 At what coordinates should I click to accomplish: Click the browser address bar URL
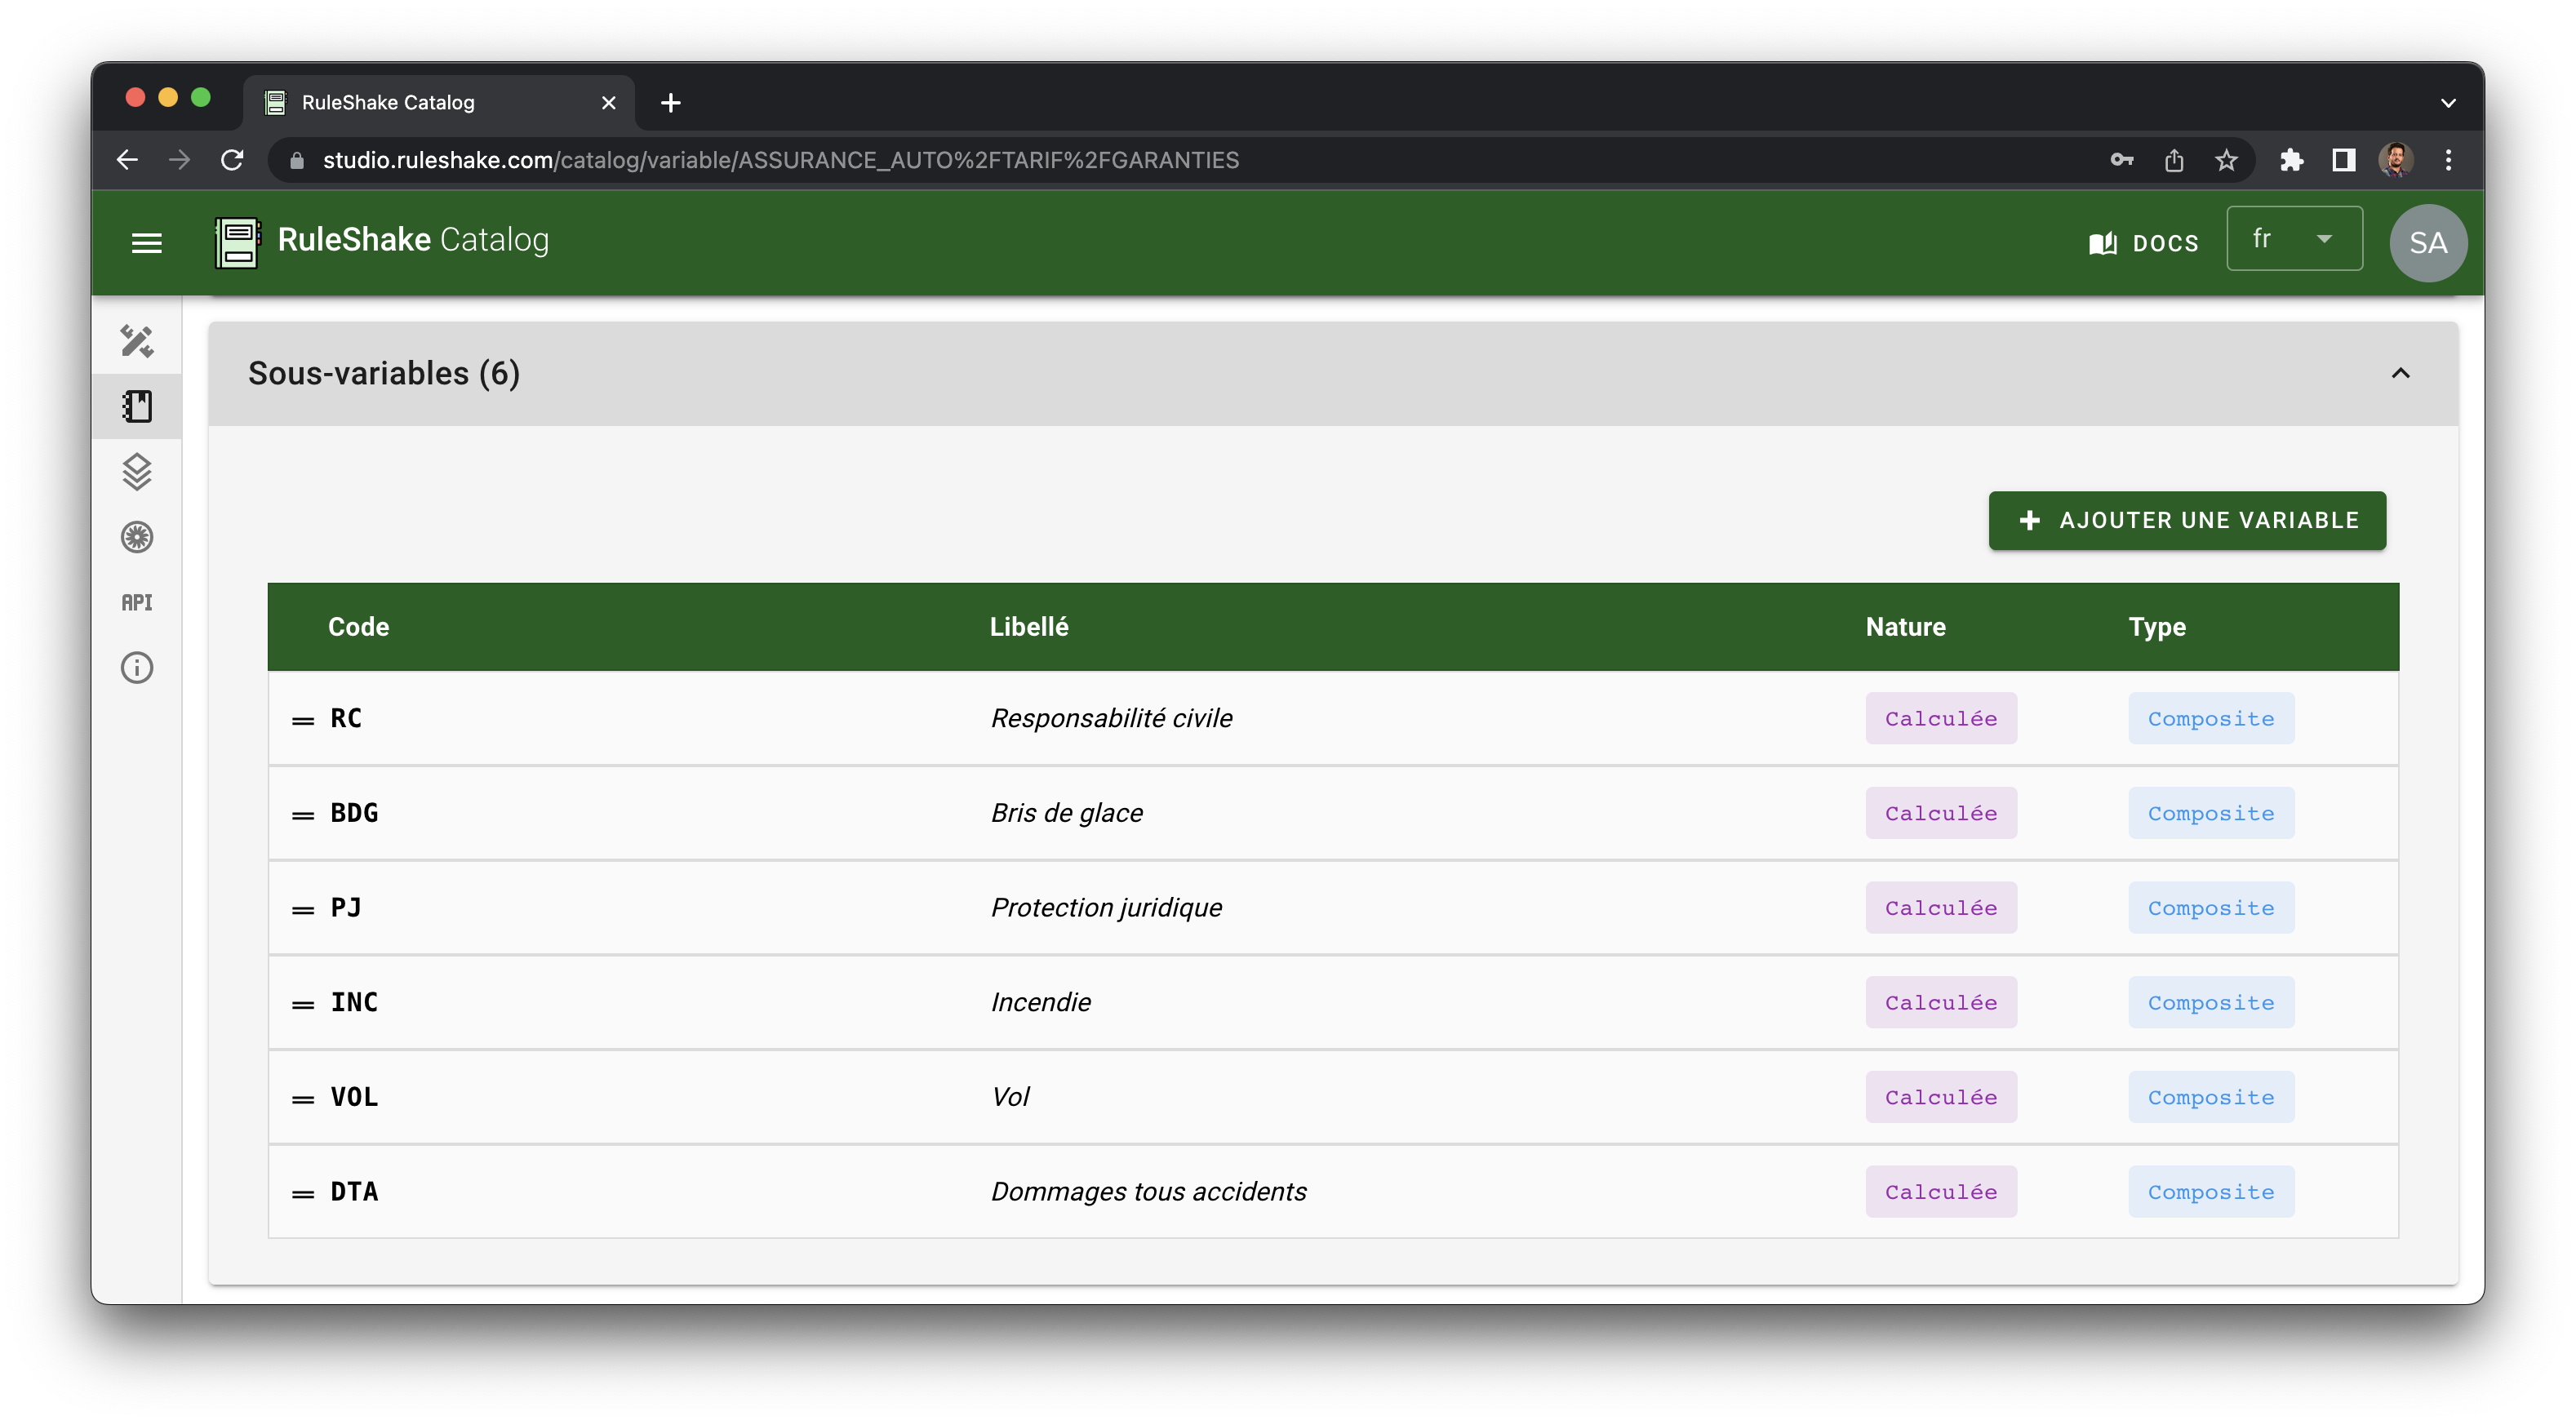[x=780, y=160]
